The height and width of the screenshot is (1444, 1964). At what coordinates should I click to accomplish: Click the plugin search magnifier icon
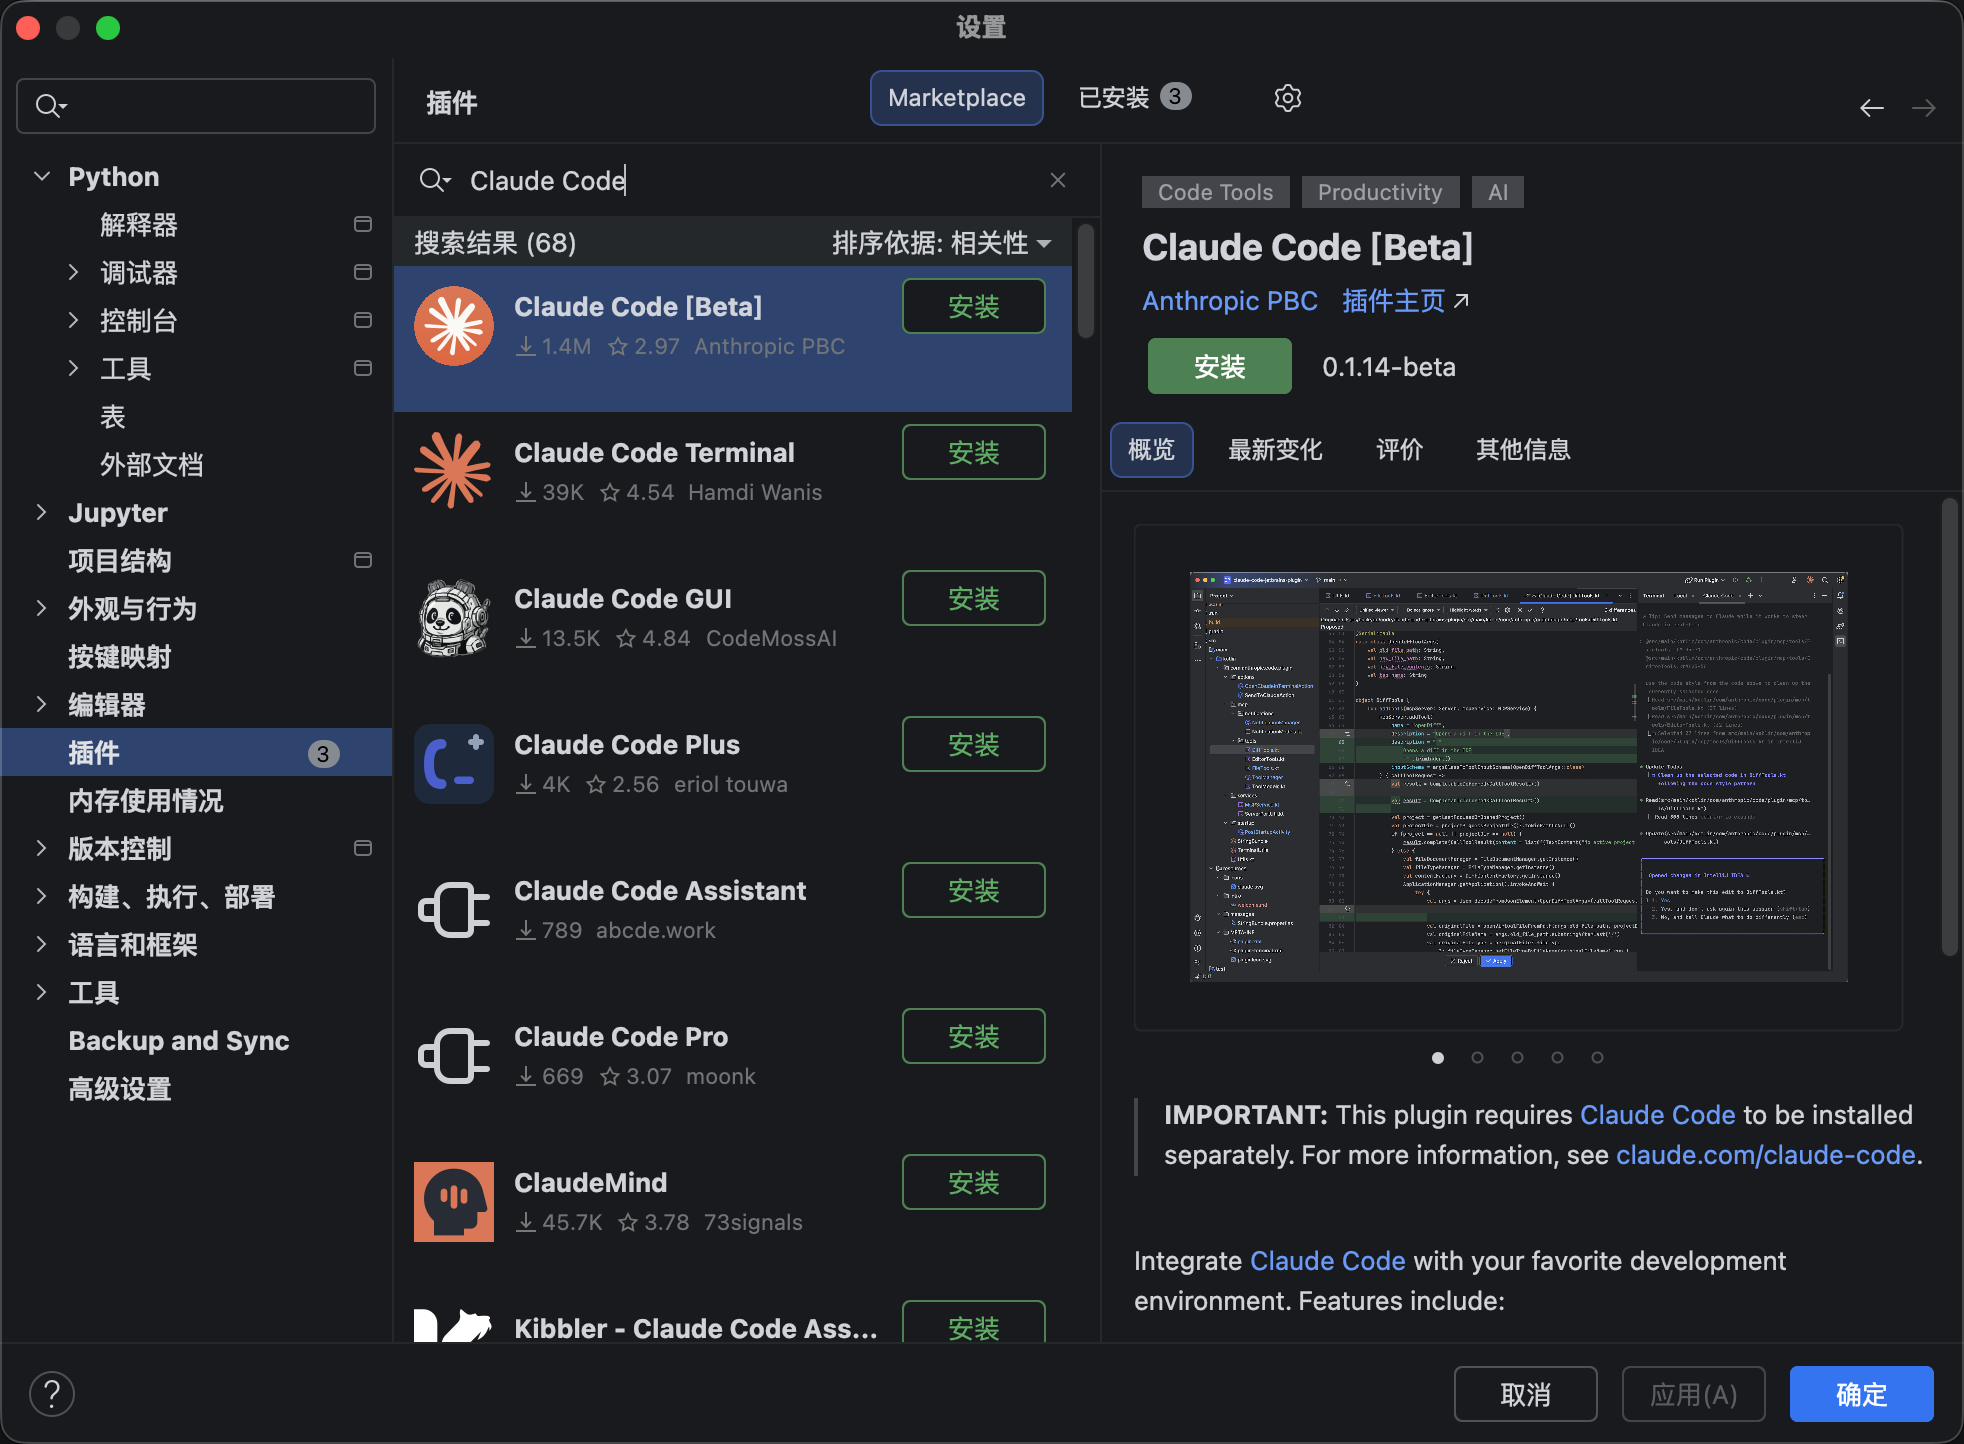(434, 180)
